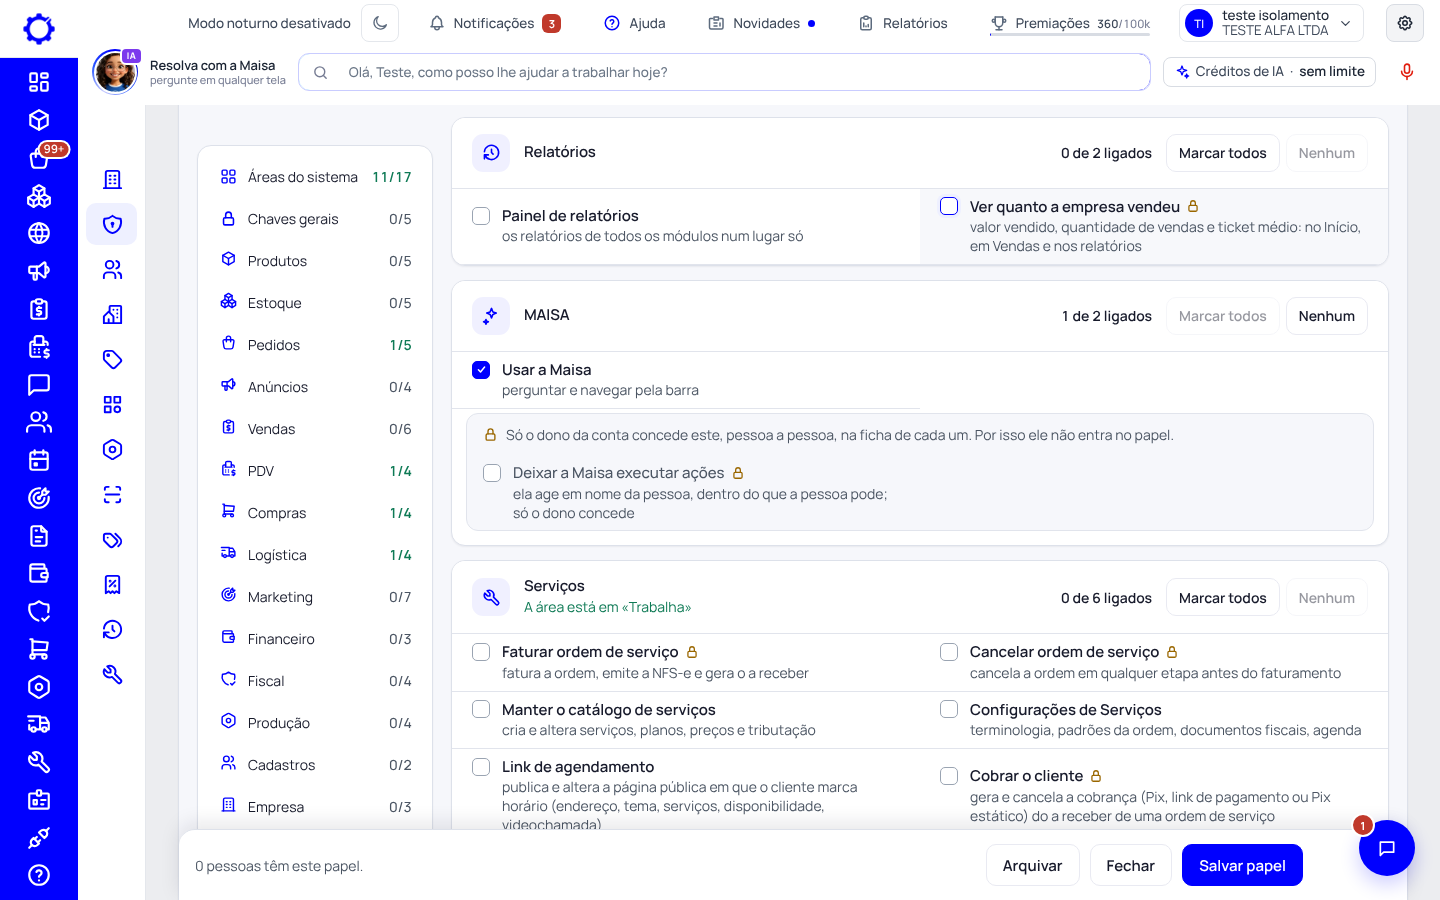
Task: Open Novidades in top bar
Action: click(761, 23)
